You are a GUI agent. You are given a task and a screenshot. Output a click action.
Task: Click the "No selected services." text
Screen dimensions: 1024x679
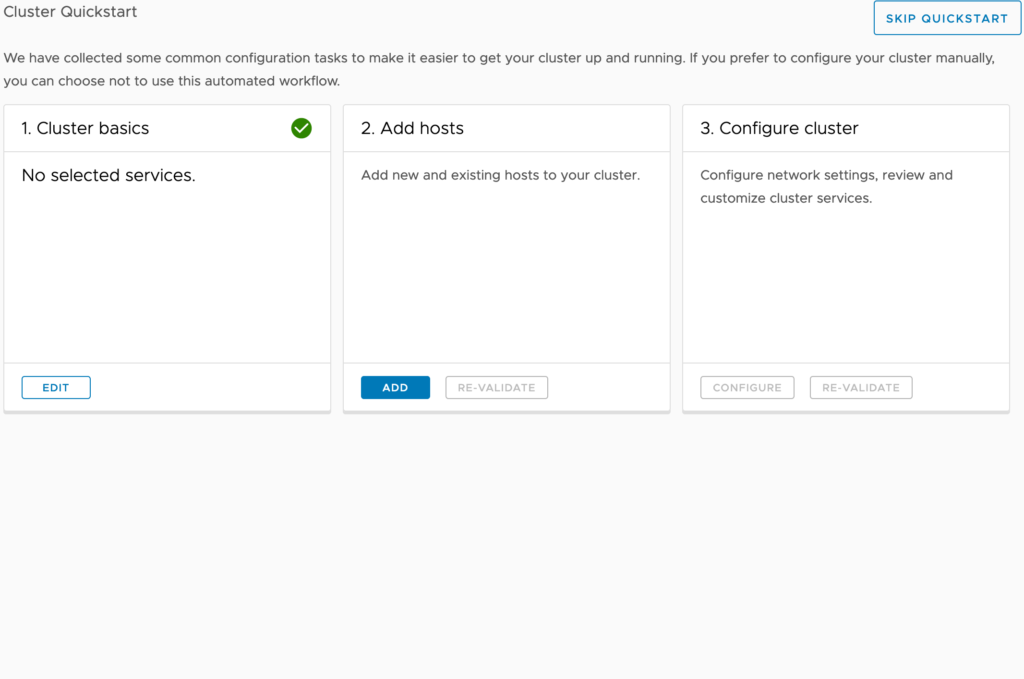click(x=108, y=175)
